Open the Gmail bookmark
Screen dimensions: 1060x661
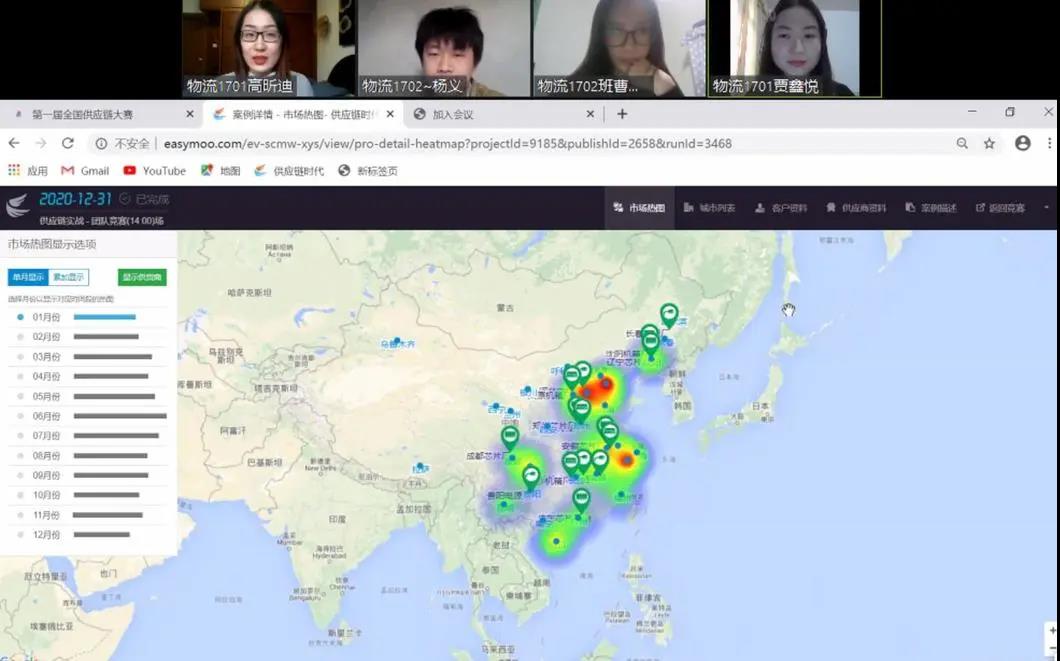85,171
